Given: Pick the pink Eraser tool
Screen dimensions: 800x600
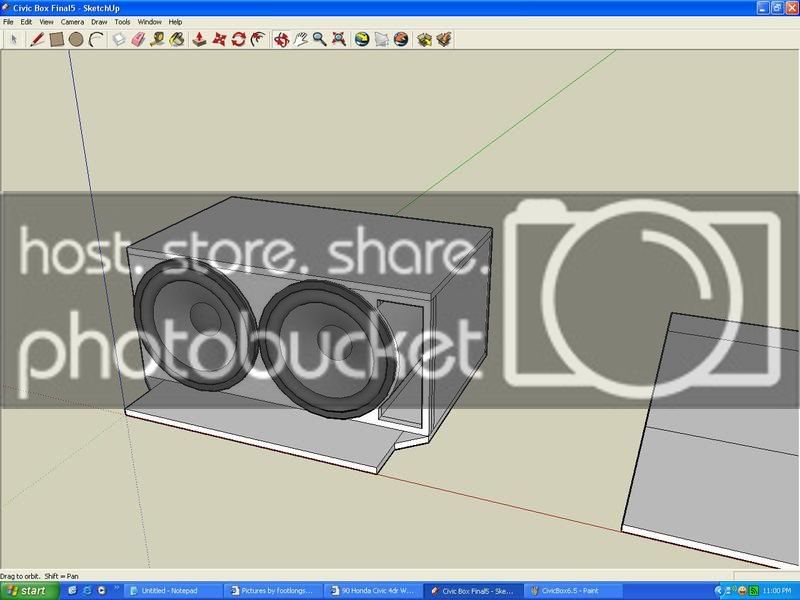Looking at the screenshot, I should pos(138,39).
